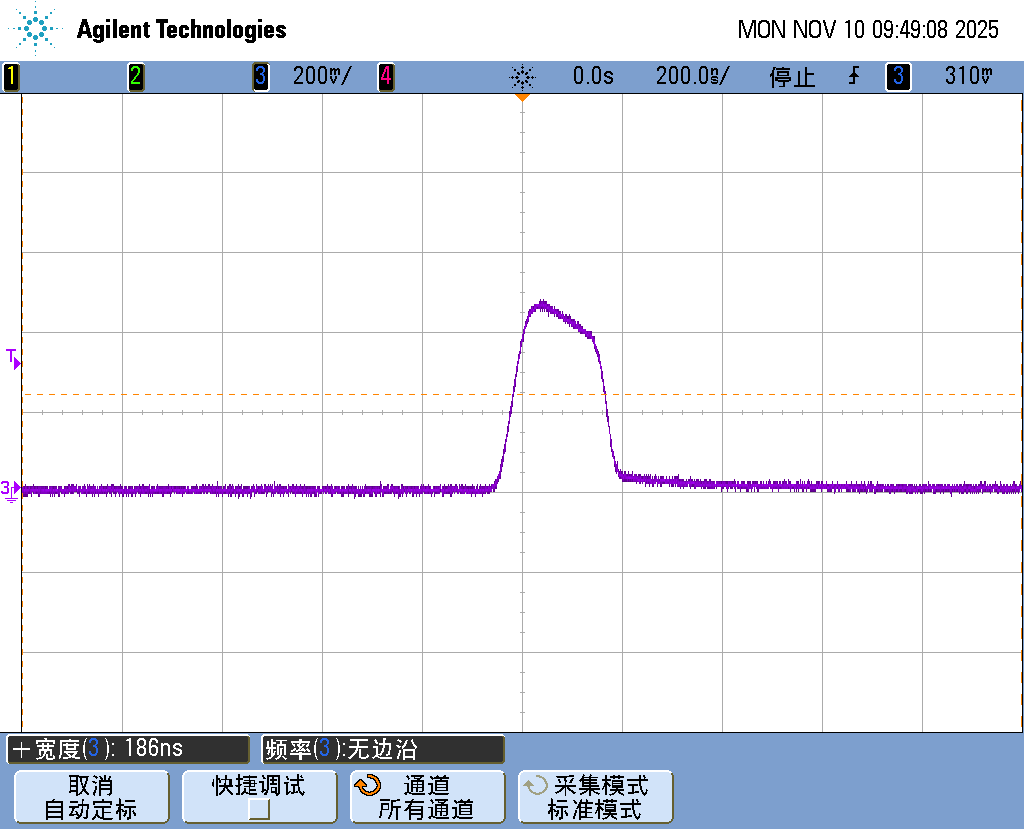This screenshot has width=1024, height=829.
Task: Click the channel 3 ground level marker
Action: (x=10, y=489)
